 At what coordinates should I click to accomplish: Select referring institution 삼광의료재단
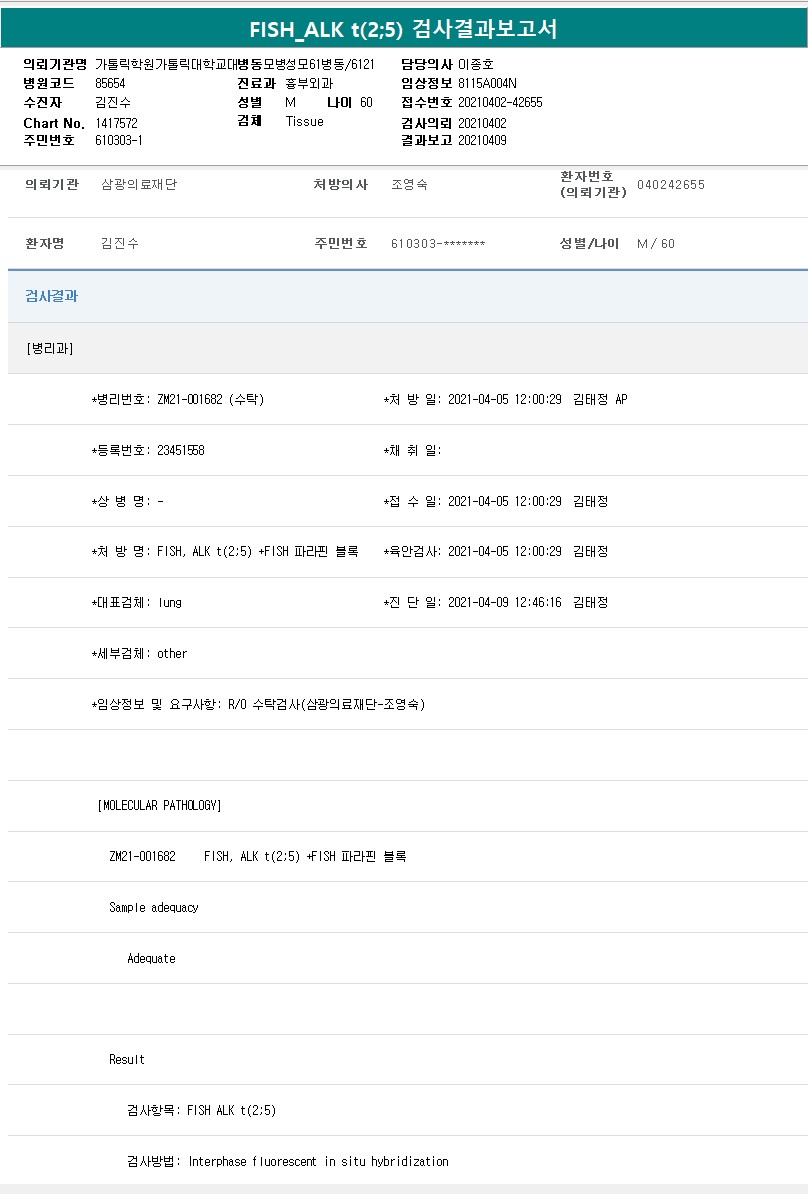[x=139, y=185]
